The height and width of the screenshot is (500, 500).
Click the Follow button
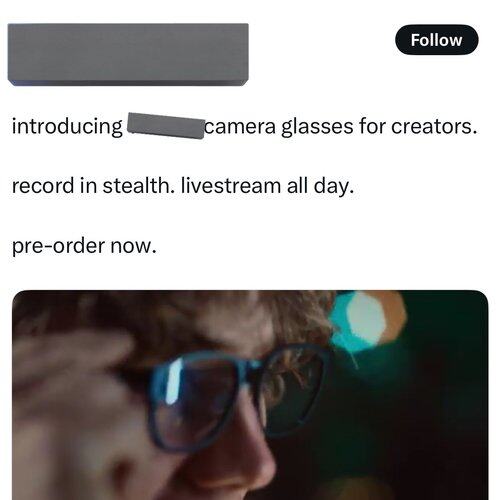coord(437,40)
